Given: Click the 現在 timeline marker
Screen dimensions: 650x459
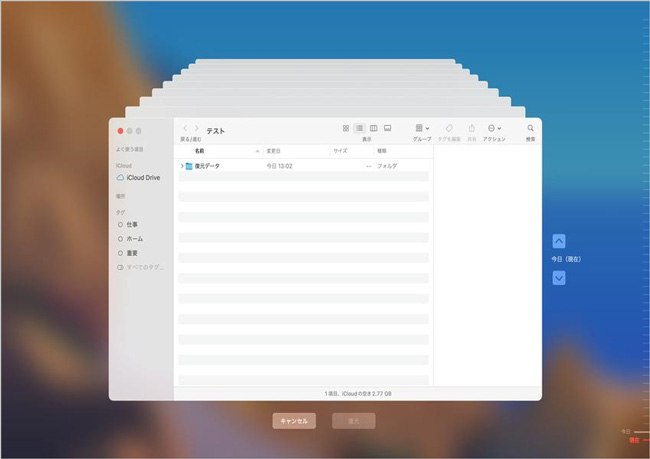Looking at the screenshot, I should (x=634, y=440).
